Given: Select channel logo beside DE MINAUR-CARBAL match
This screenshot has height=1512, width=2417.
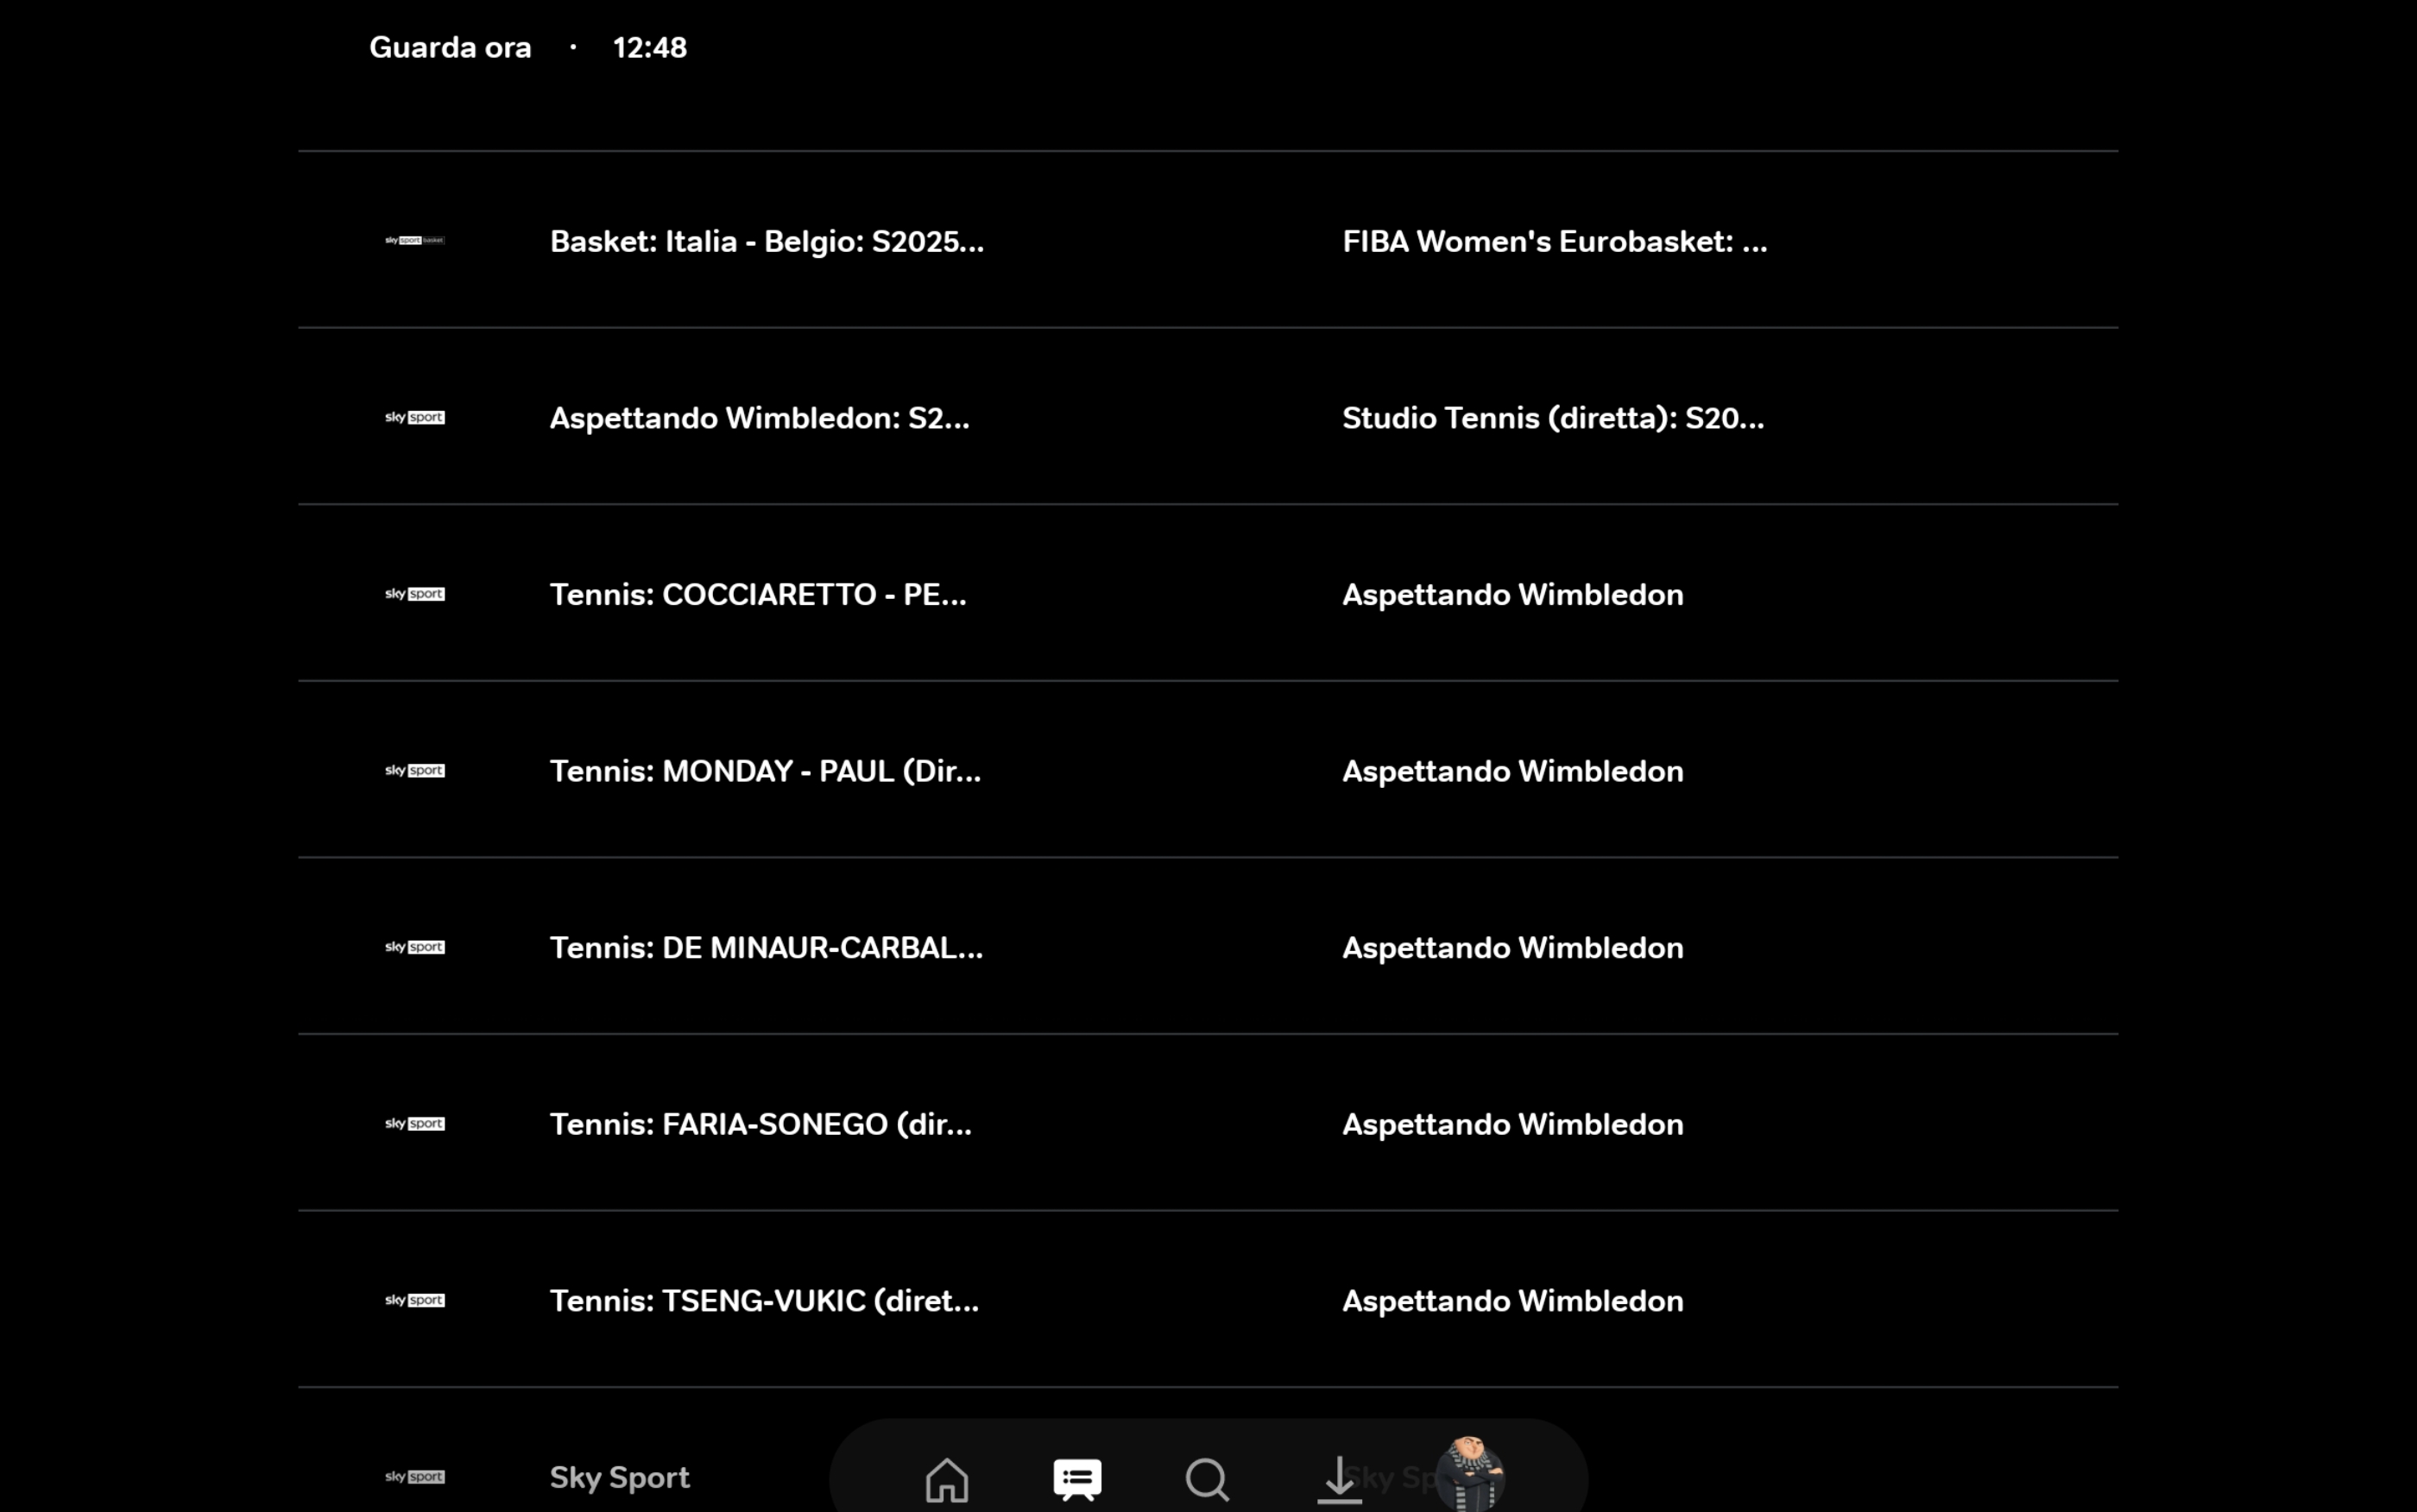Looking at the screenshot, I should pos(415,947).
